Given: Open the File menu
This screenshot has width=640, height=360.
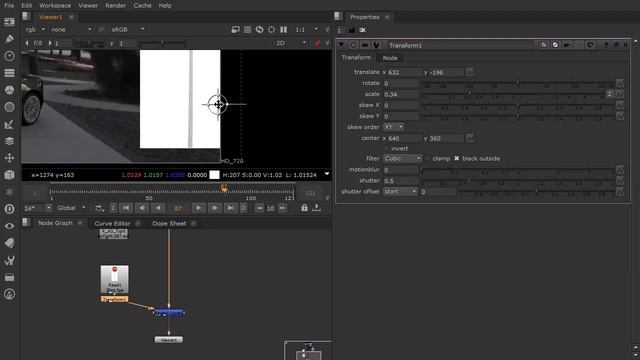Looking at the screenshot, I should pos(9,5).
